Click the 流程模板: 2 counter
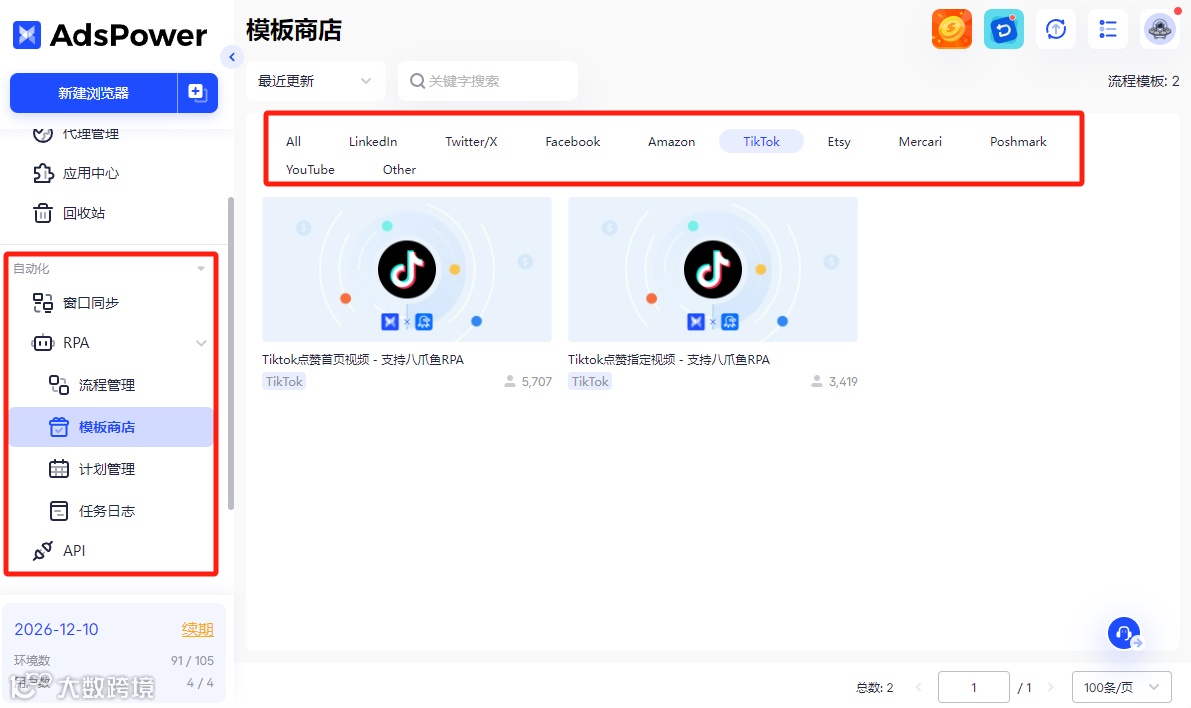The height and width of the screenshot is (708, 1191). tap(1143, 81)
